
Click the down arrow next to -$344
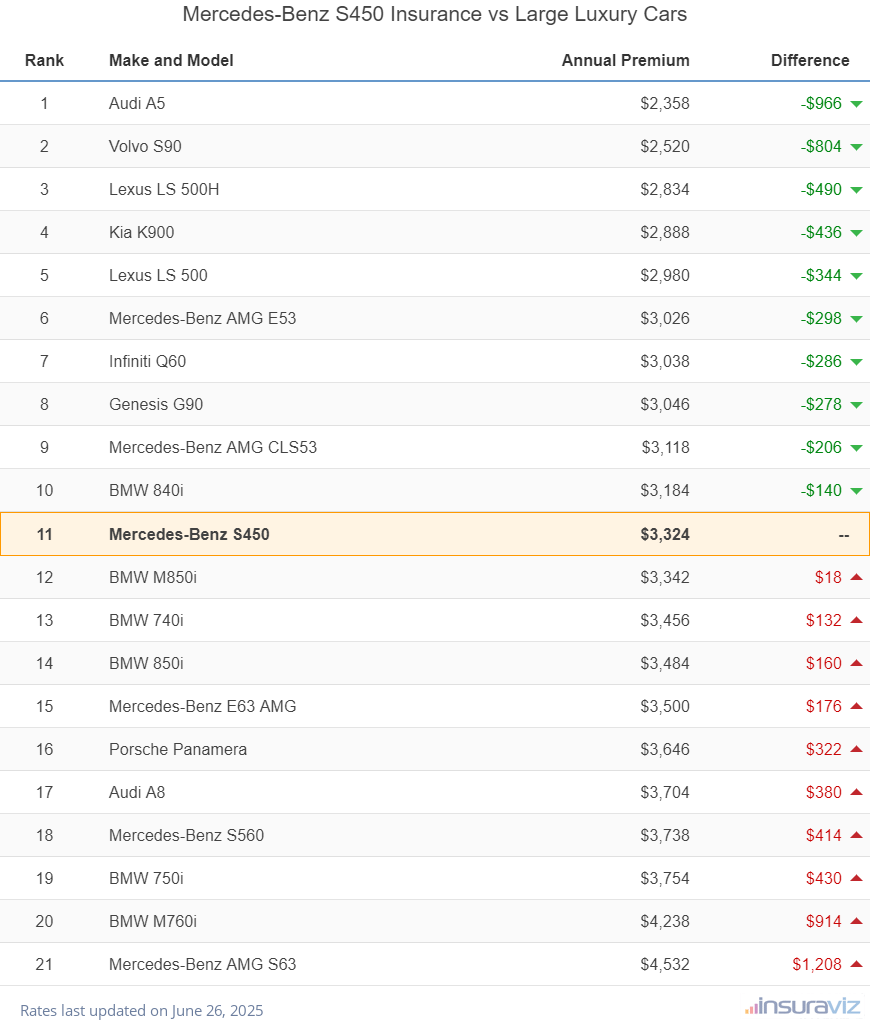click(x=856, y=276)
